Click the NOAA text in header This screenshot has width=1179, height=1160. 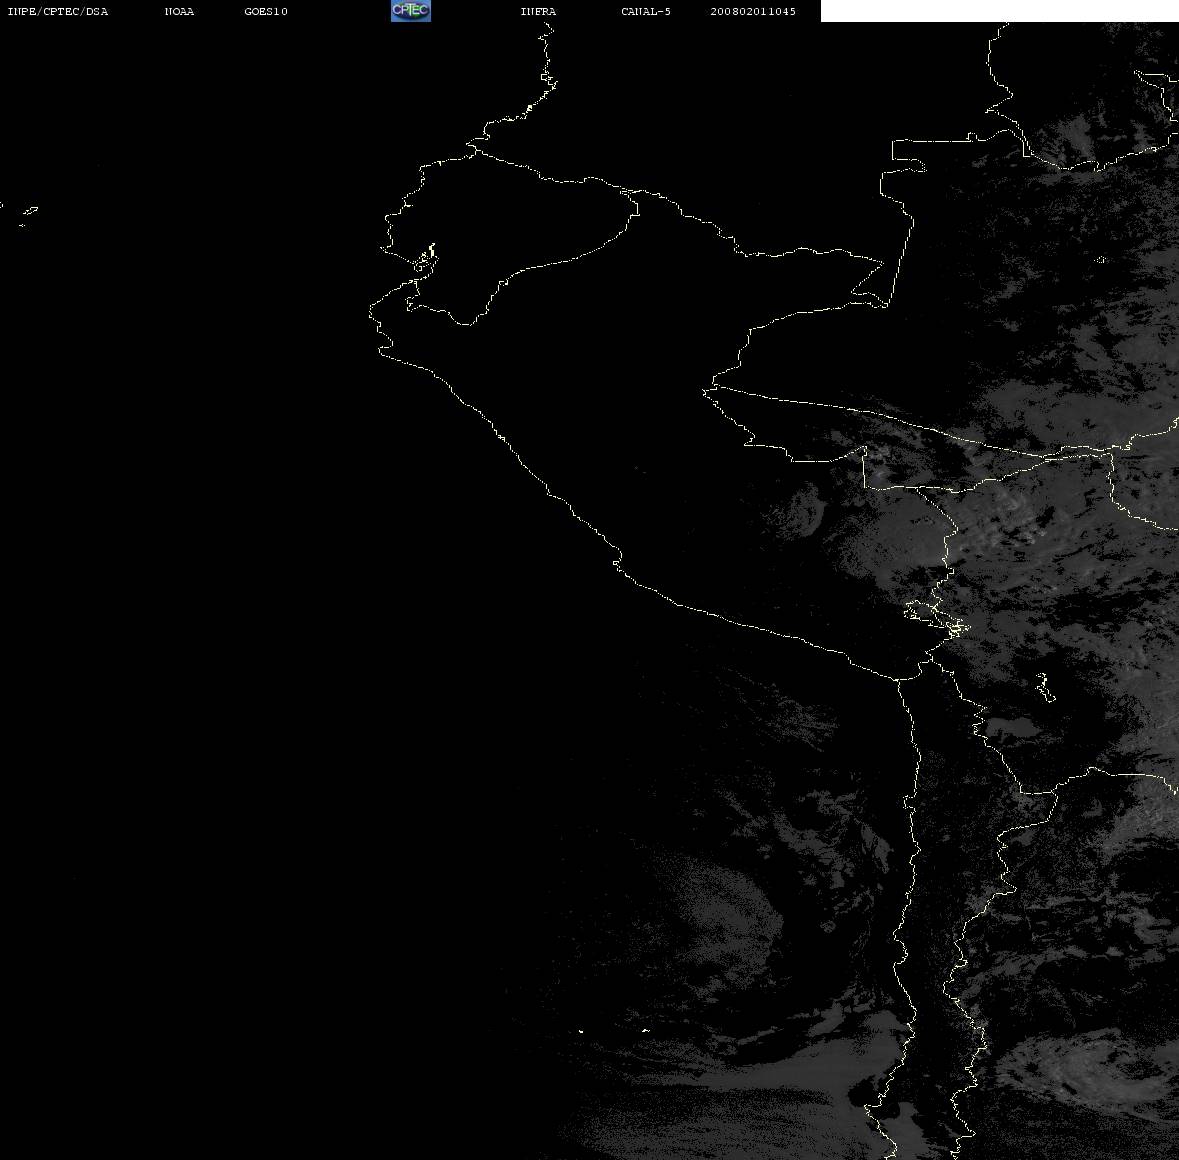179,11
